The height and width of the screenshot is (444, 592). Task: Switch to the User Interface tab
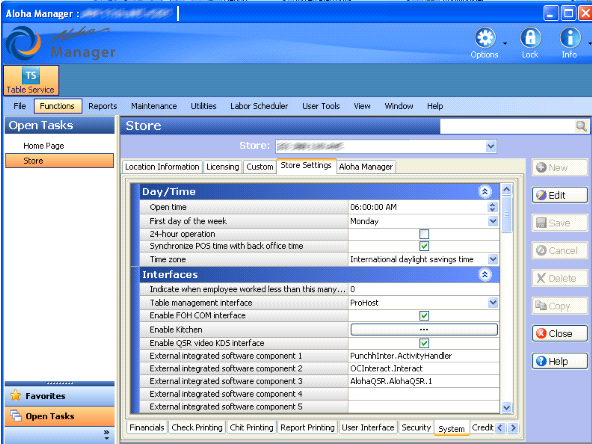368,427
